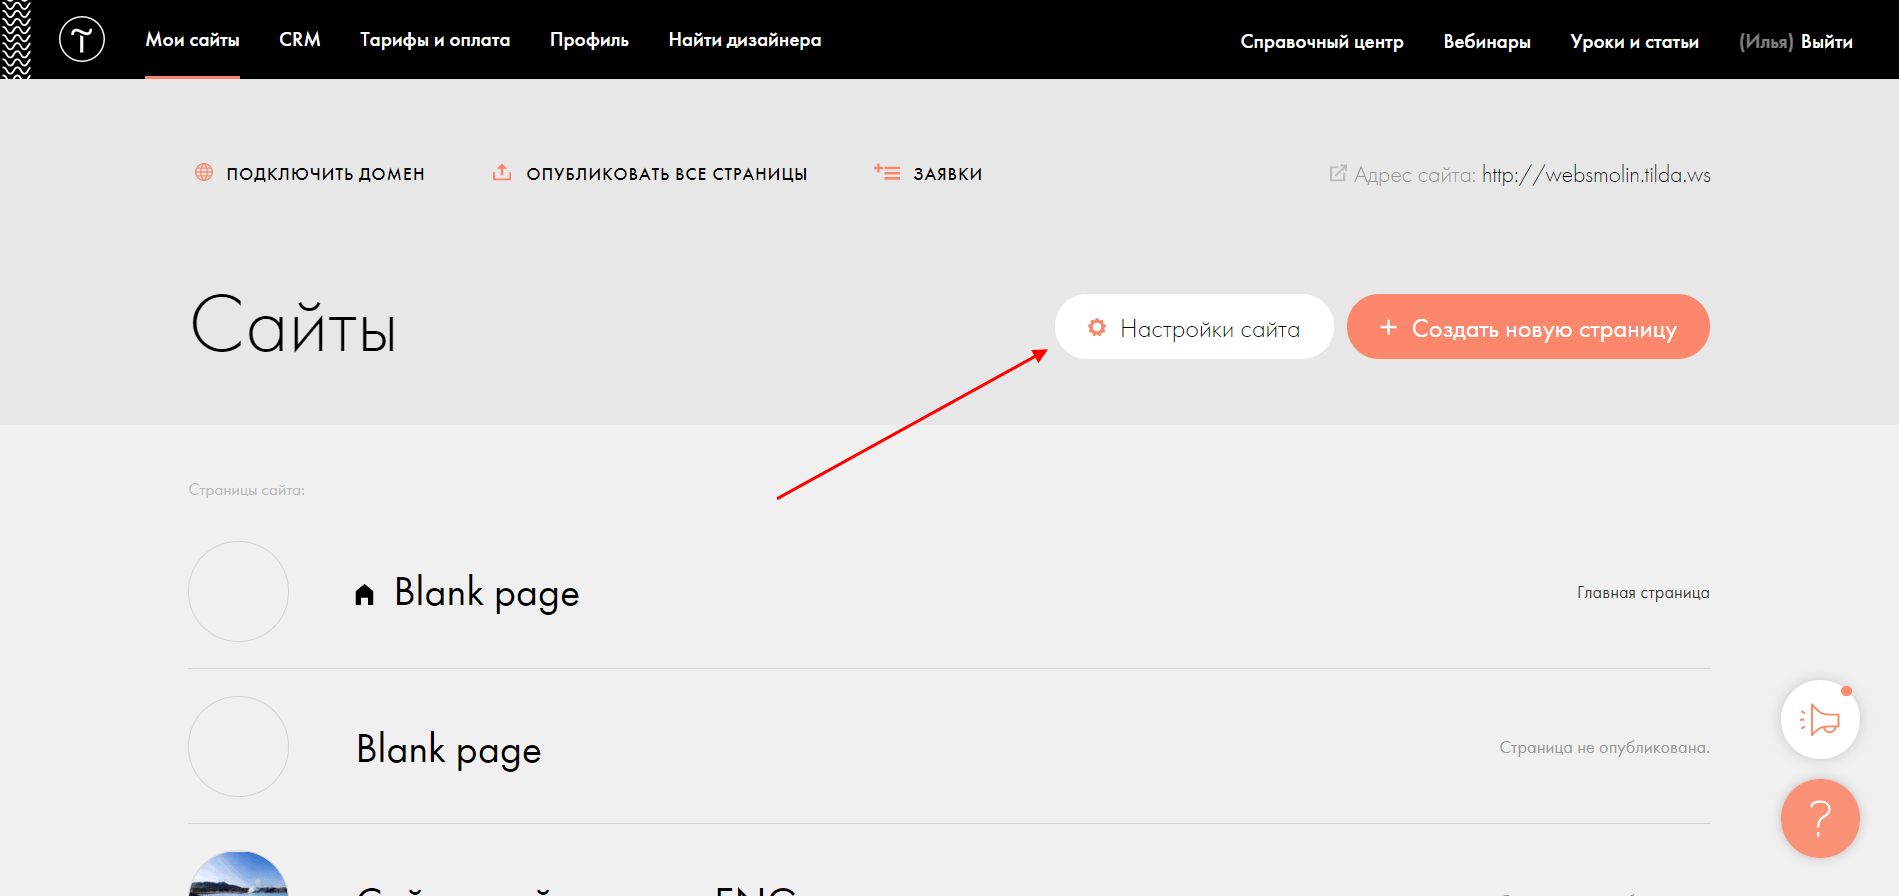Open the question mark help widget
Image resolution: width=1899 pixels, height=896 pixels.
coord(1820,818)
